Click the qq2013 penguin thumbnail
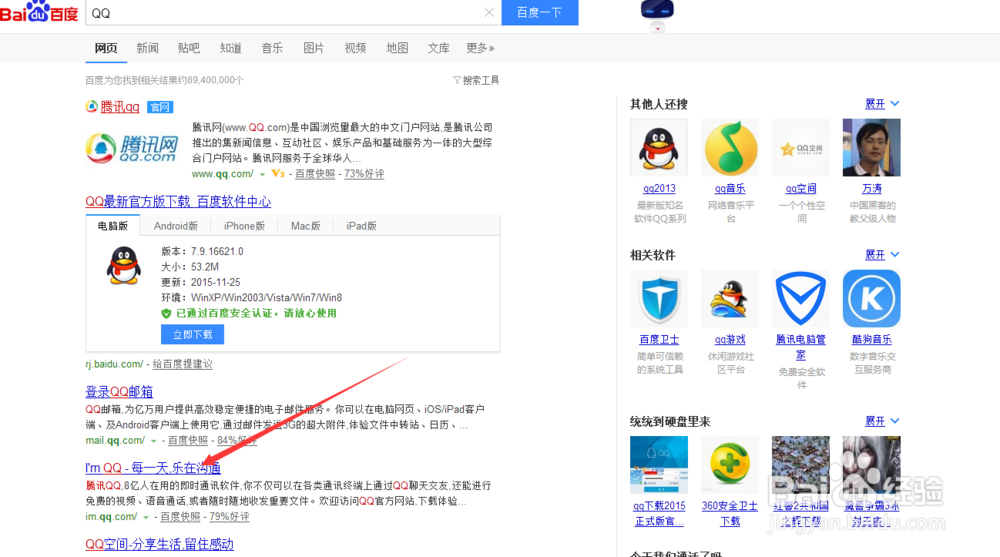Image resolution: width=1000 pixels, height=557 pixels. (659, 147)
